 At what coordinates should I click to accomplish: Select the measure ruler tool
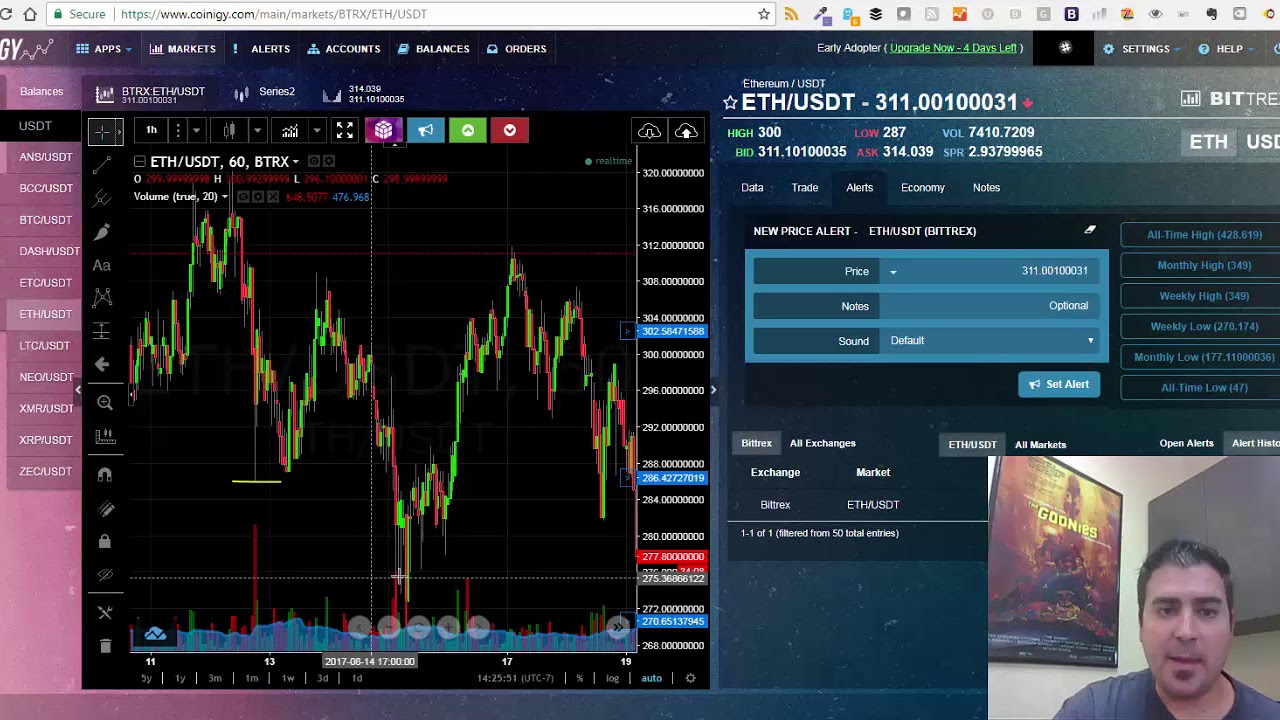104,437
